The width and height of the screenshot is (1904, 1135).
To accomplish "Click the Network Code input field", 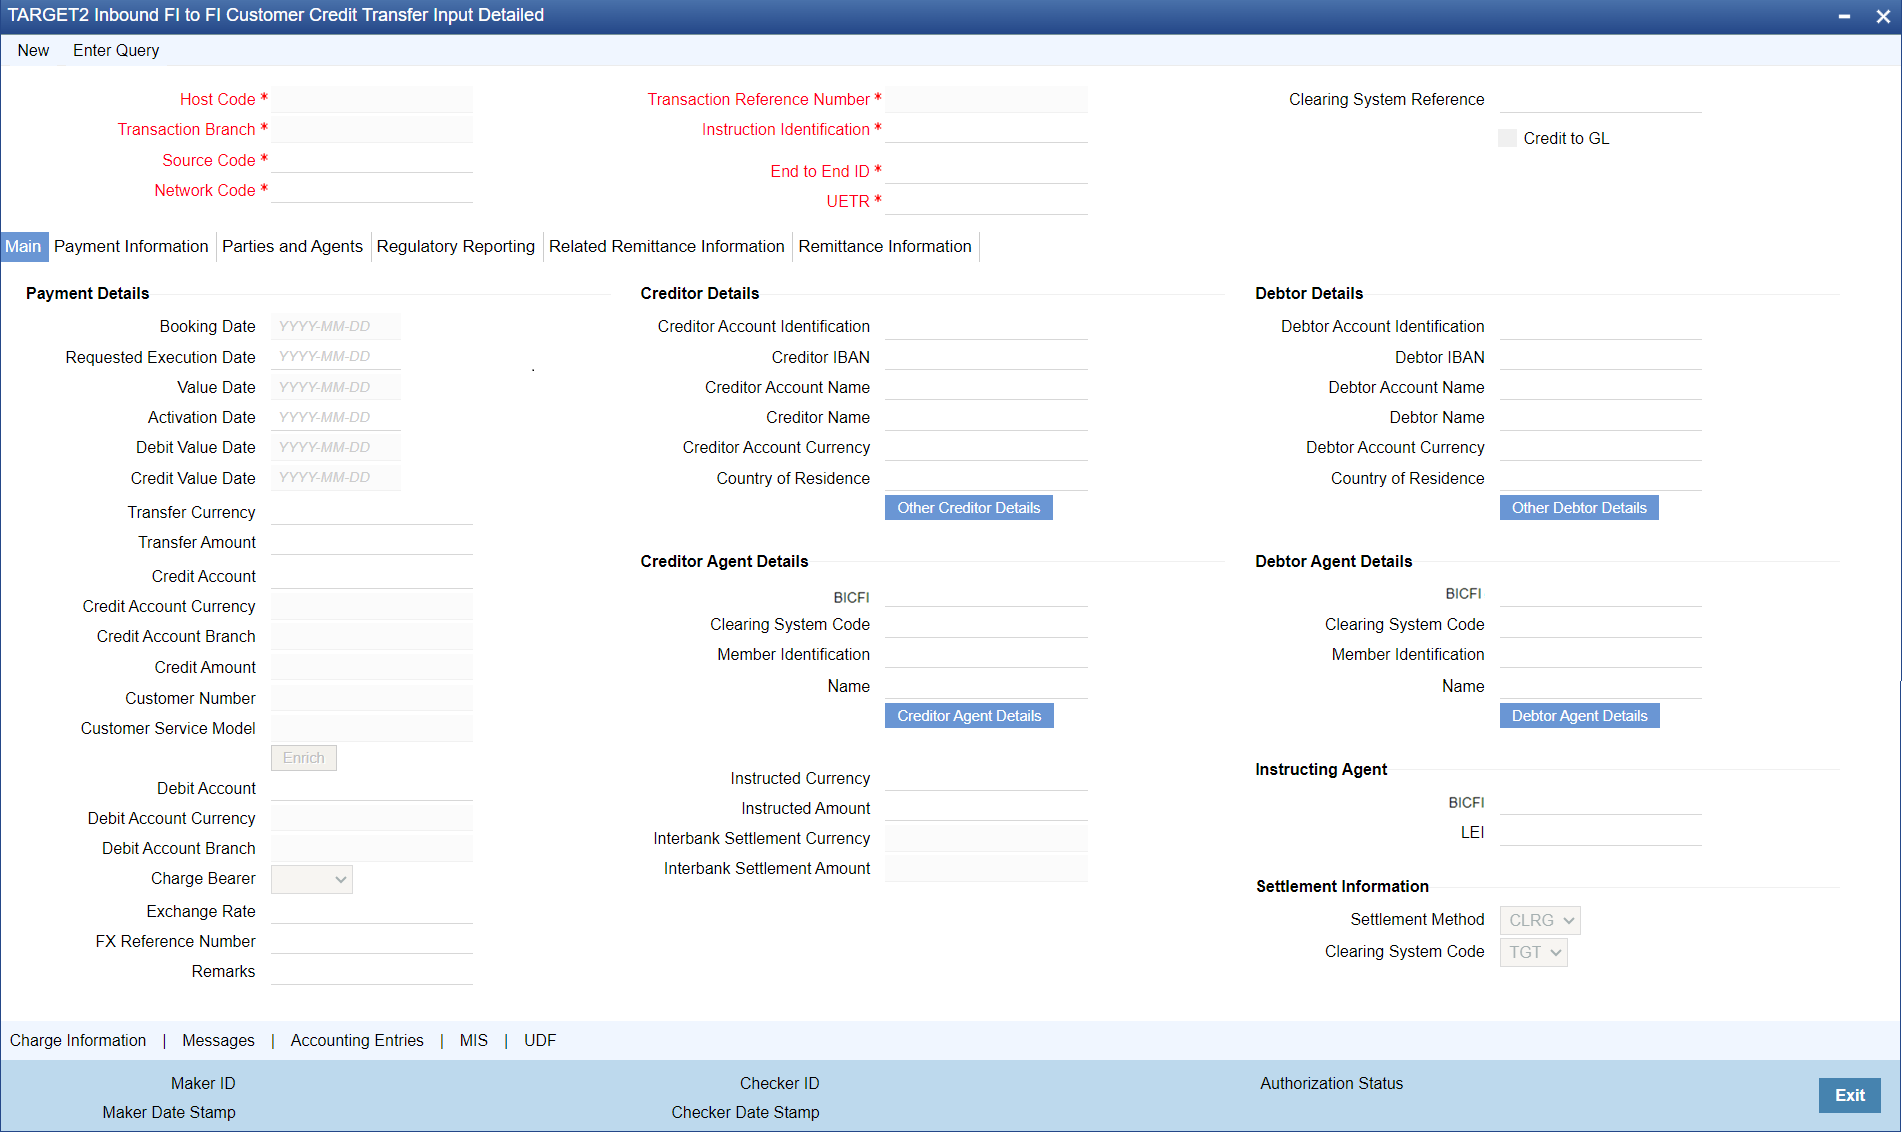I will 372,190.
